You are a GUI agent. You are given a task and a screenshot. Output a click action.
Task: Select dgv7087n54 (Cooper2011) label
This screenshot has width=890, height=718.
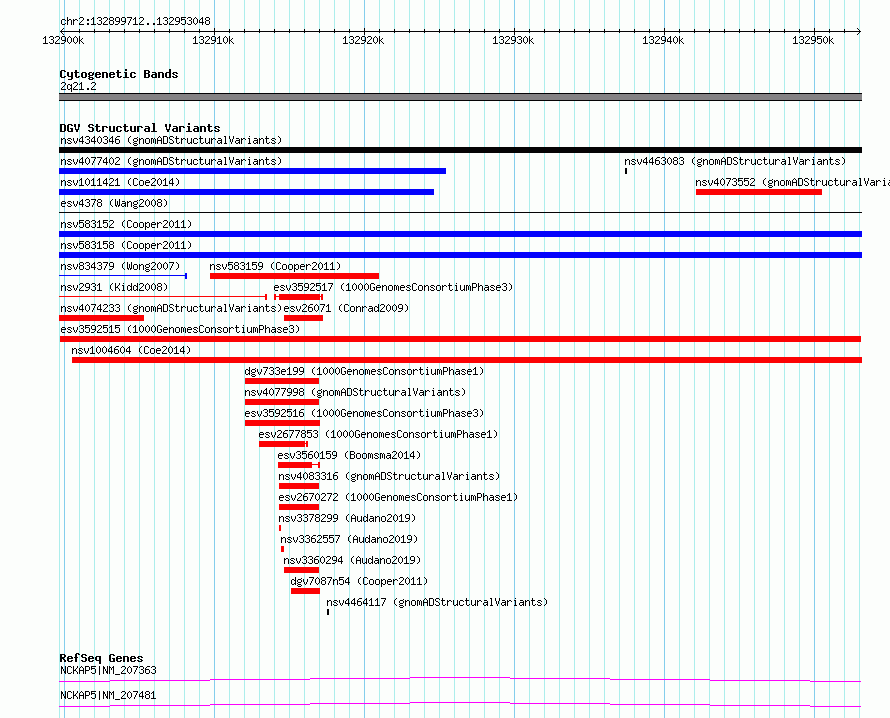click(359, 581)
